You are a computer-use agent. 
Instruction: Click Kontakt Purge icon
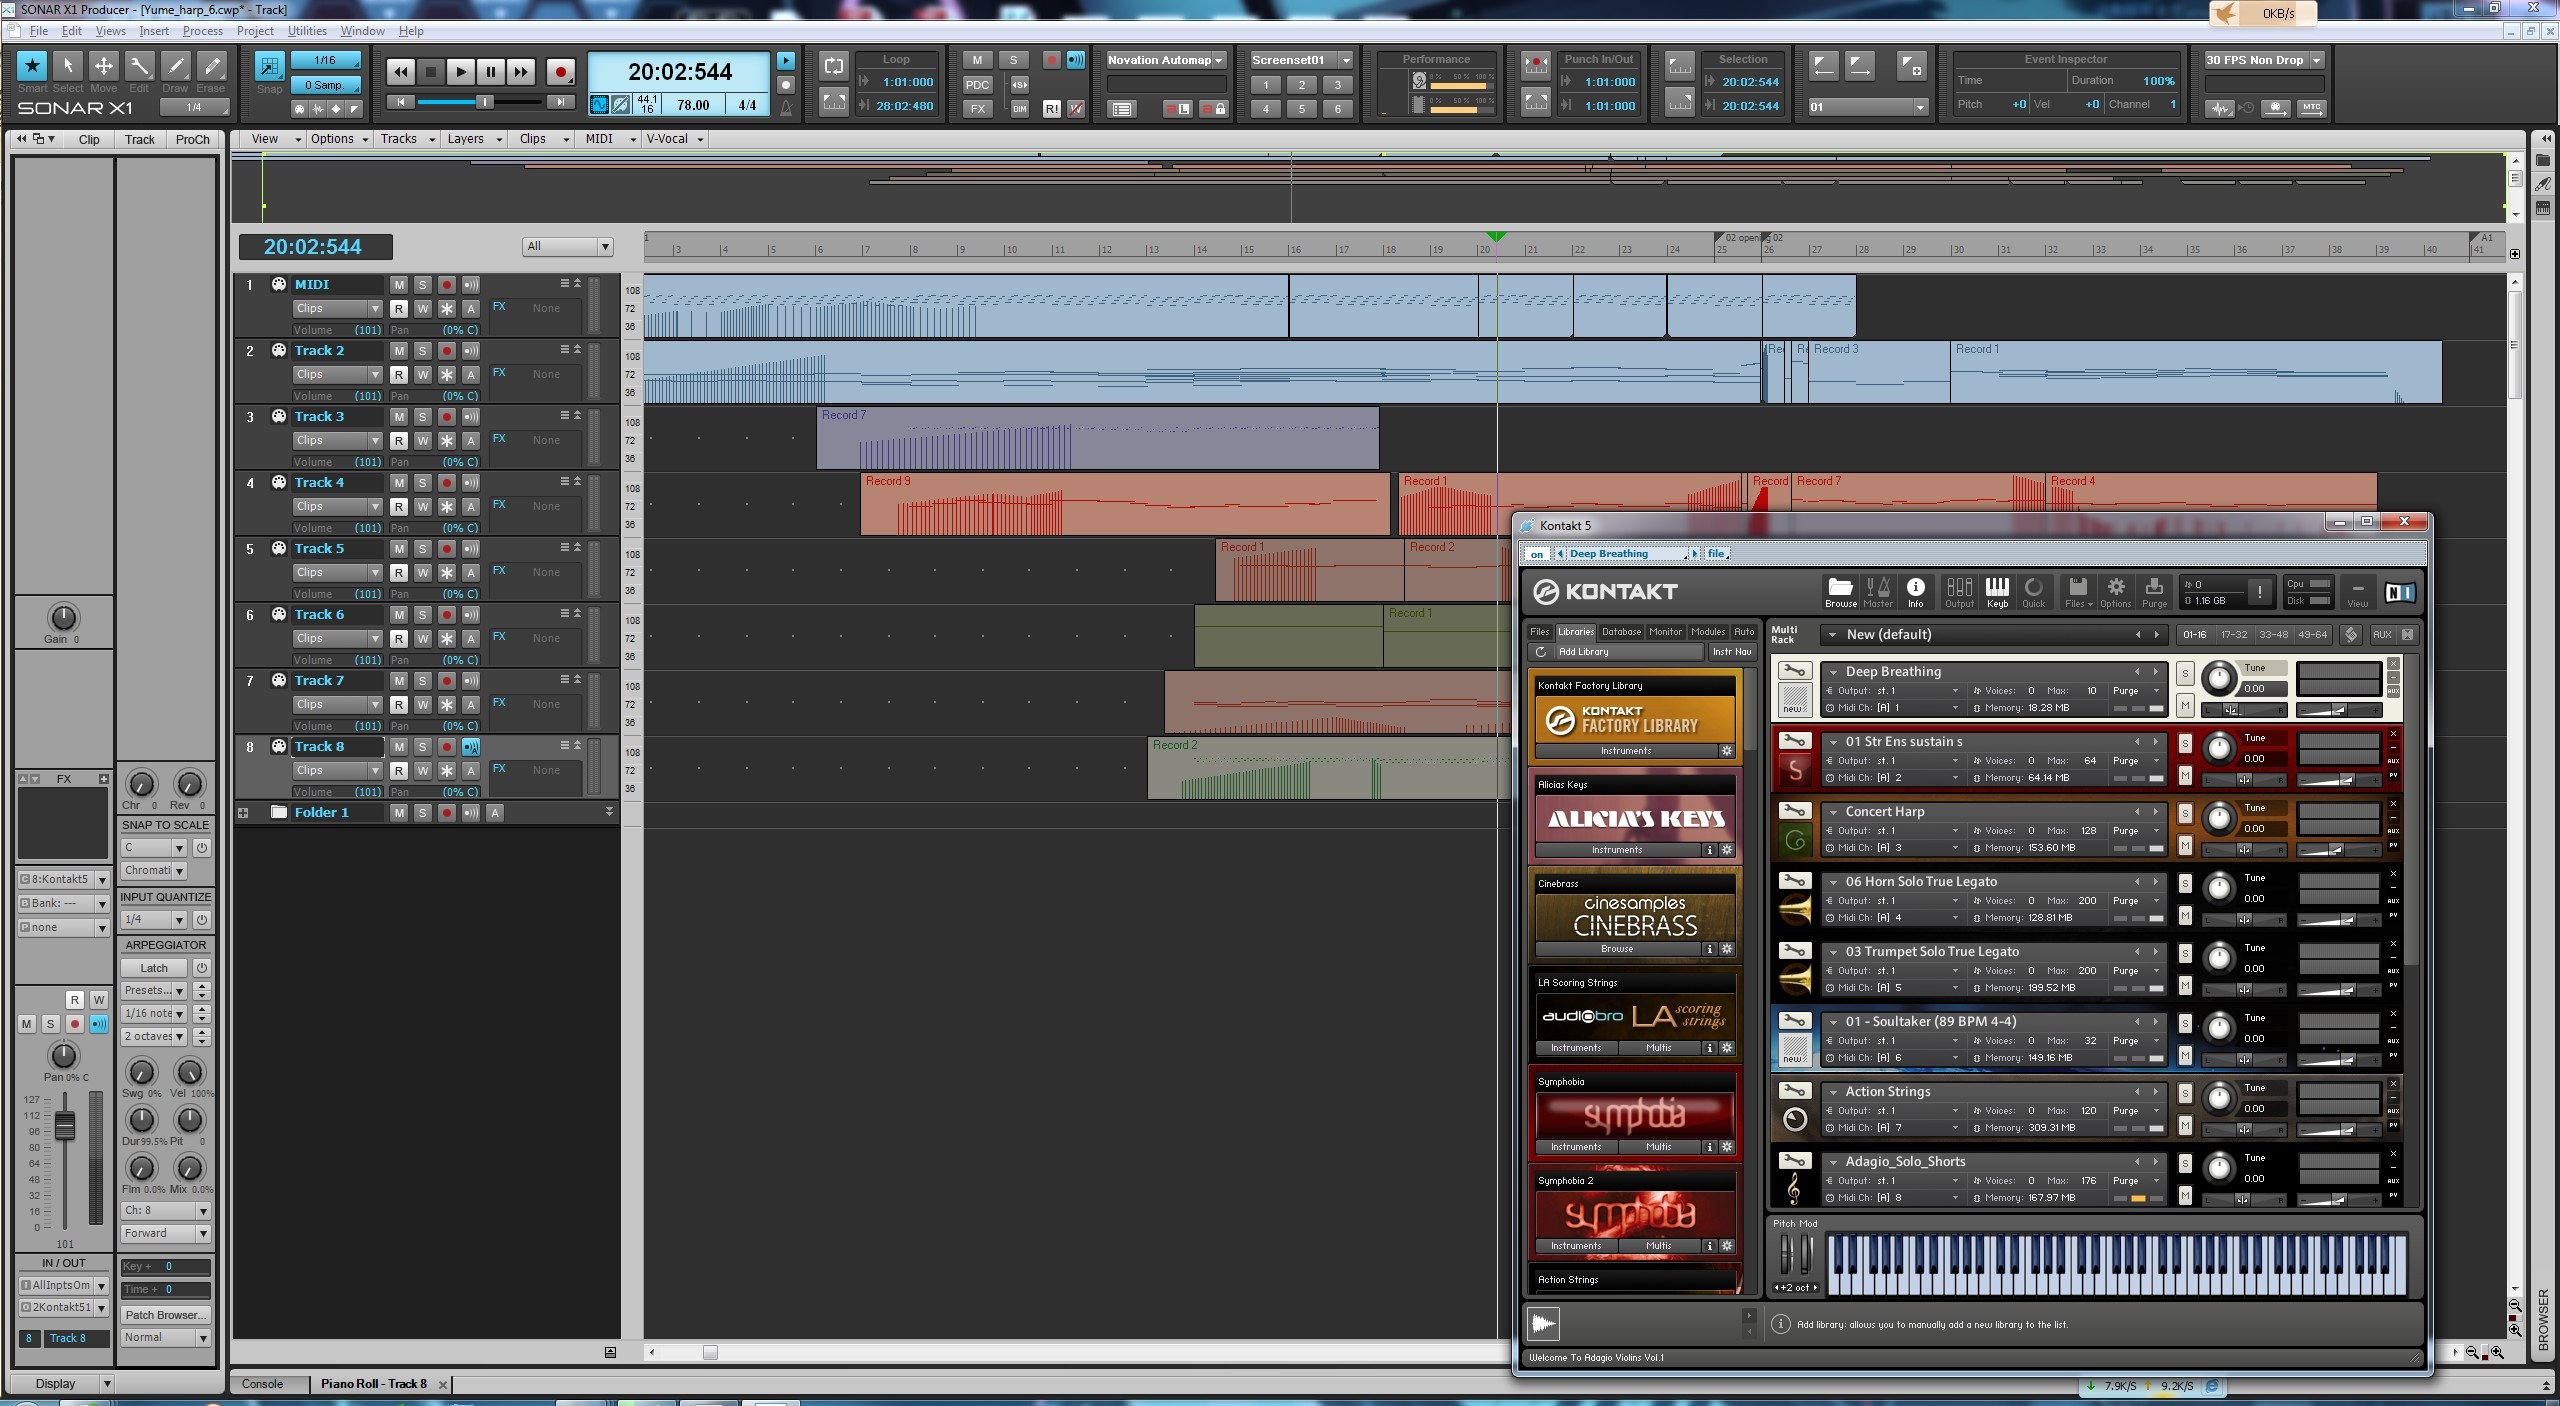pos(2154,592)
